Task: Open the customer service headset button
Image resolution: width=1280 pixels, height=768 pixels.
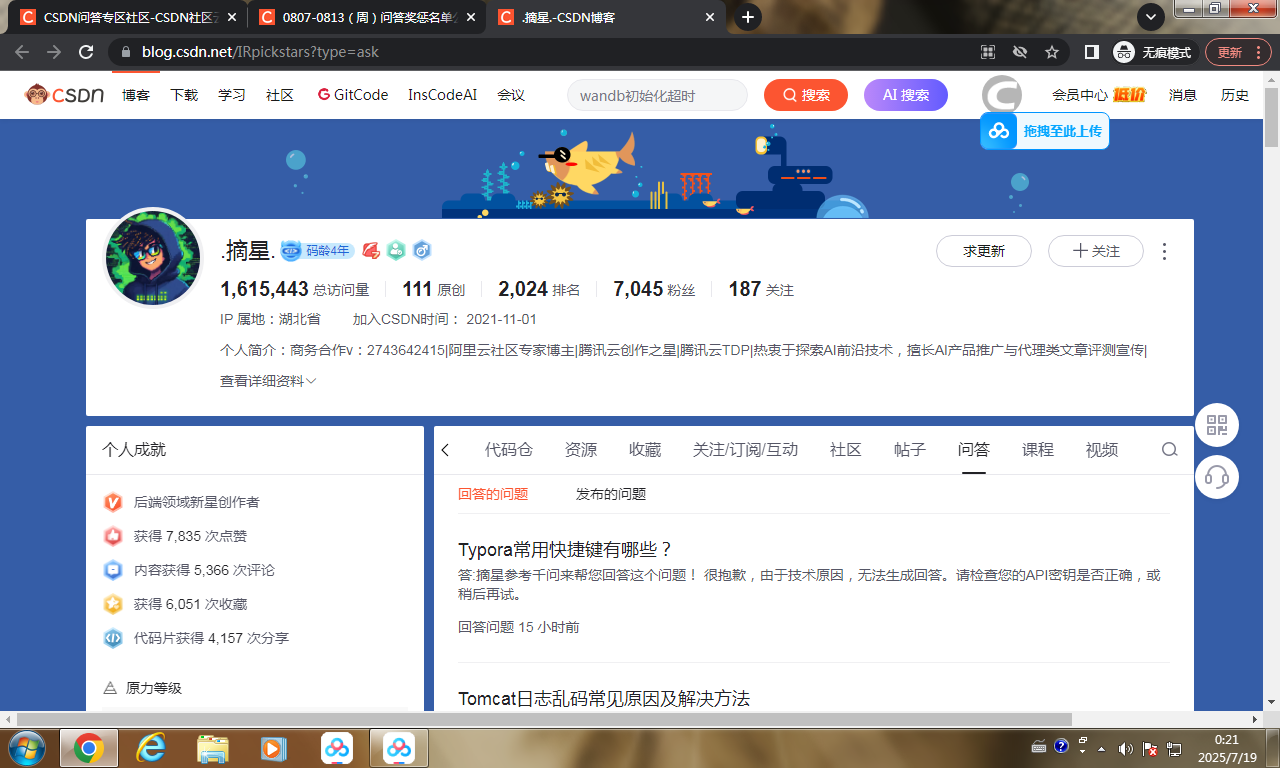Action: pos(1217,476)
